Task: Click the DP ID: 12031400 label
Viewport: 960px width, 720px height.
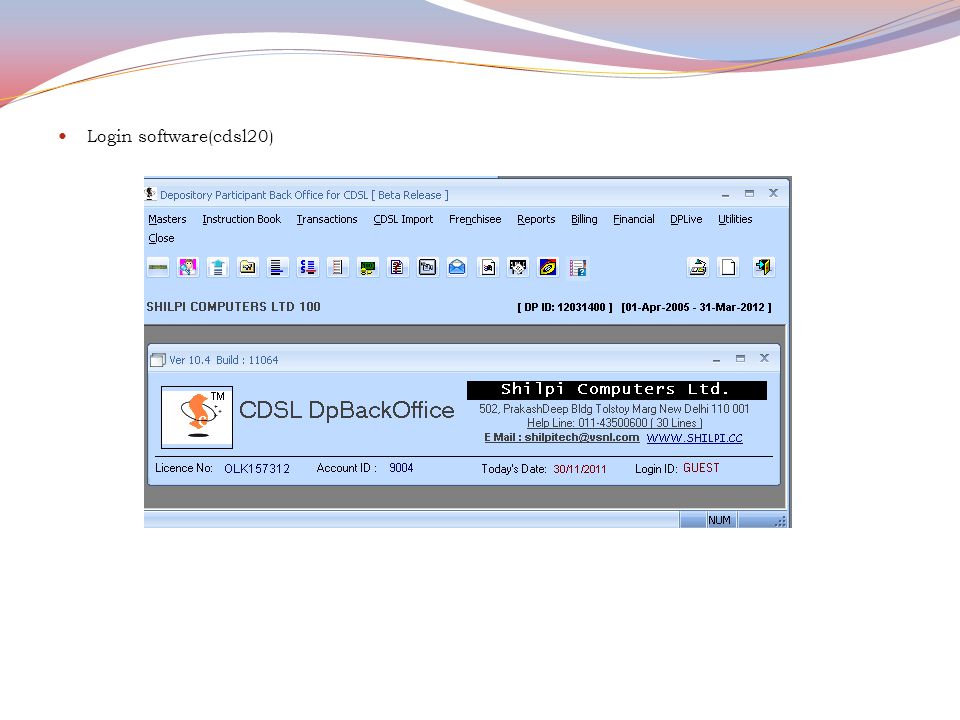Action: click(564, 307)
